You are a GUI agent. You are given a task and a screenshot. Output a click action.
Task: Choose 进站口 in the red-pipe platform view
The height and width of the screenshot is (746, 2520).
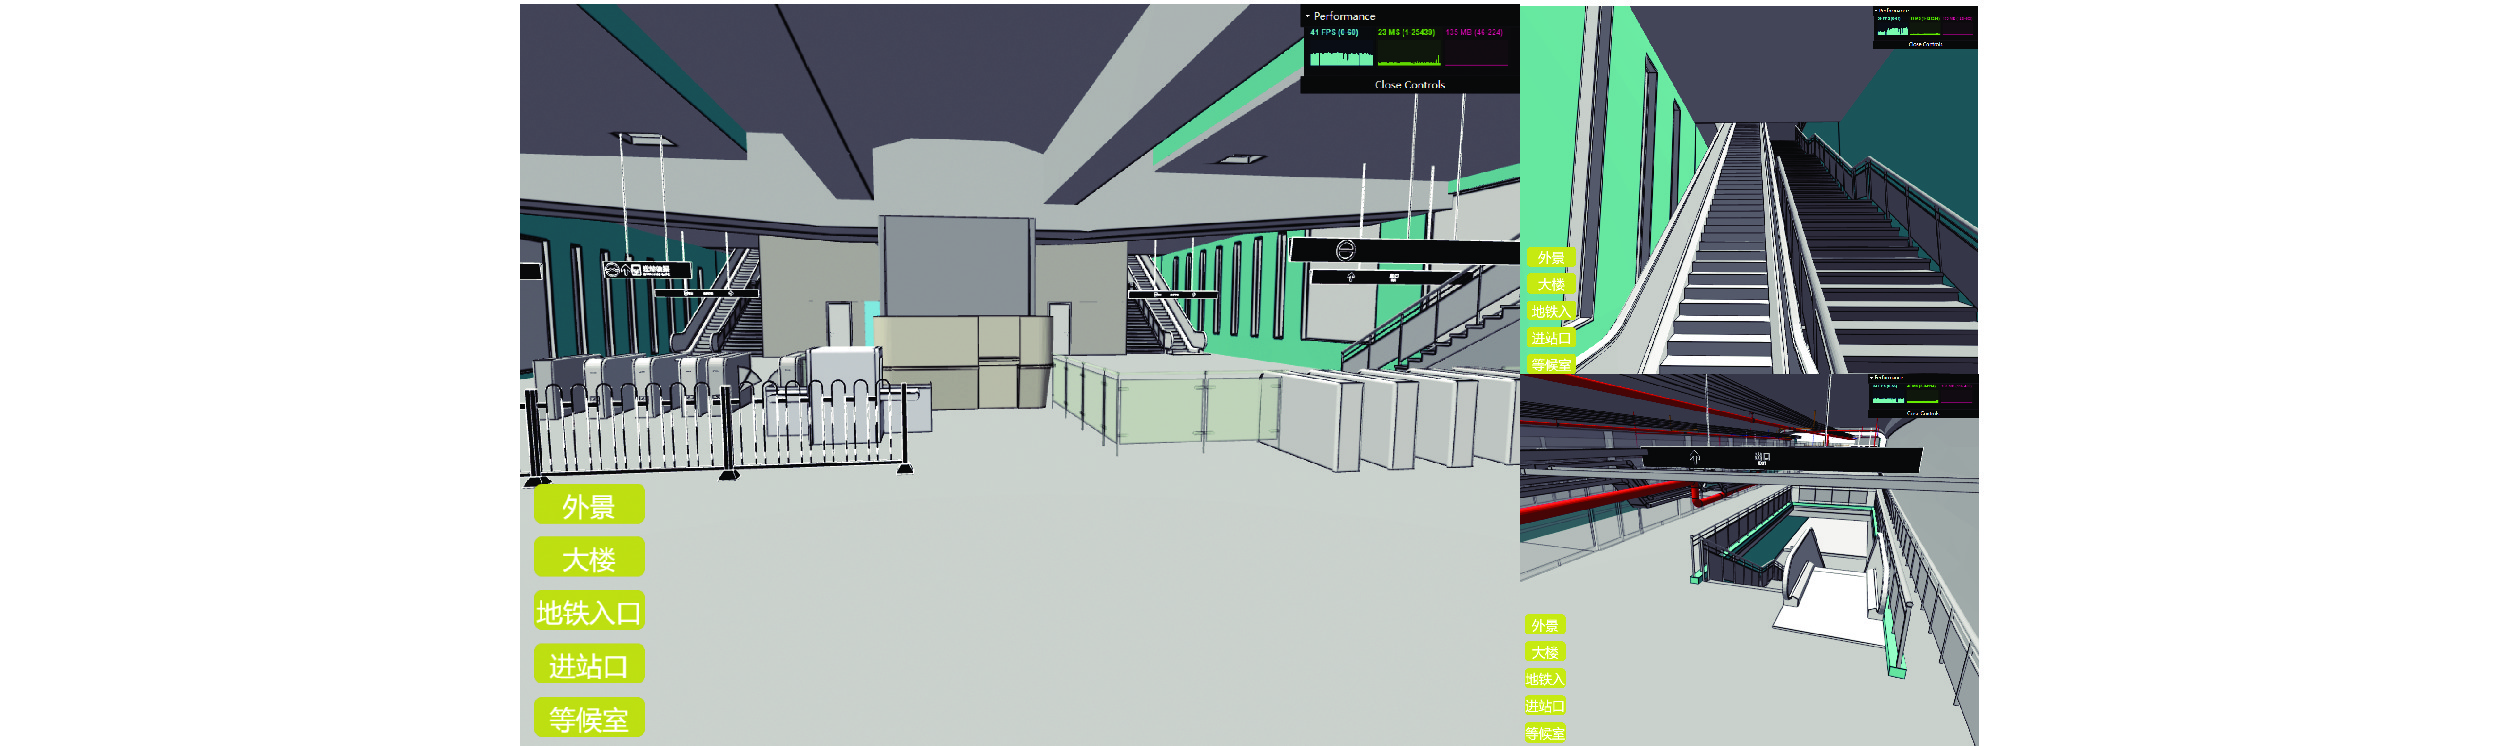(x=1545, y=706)
